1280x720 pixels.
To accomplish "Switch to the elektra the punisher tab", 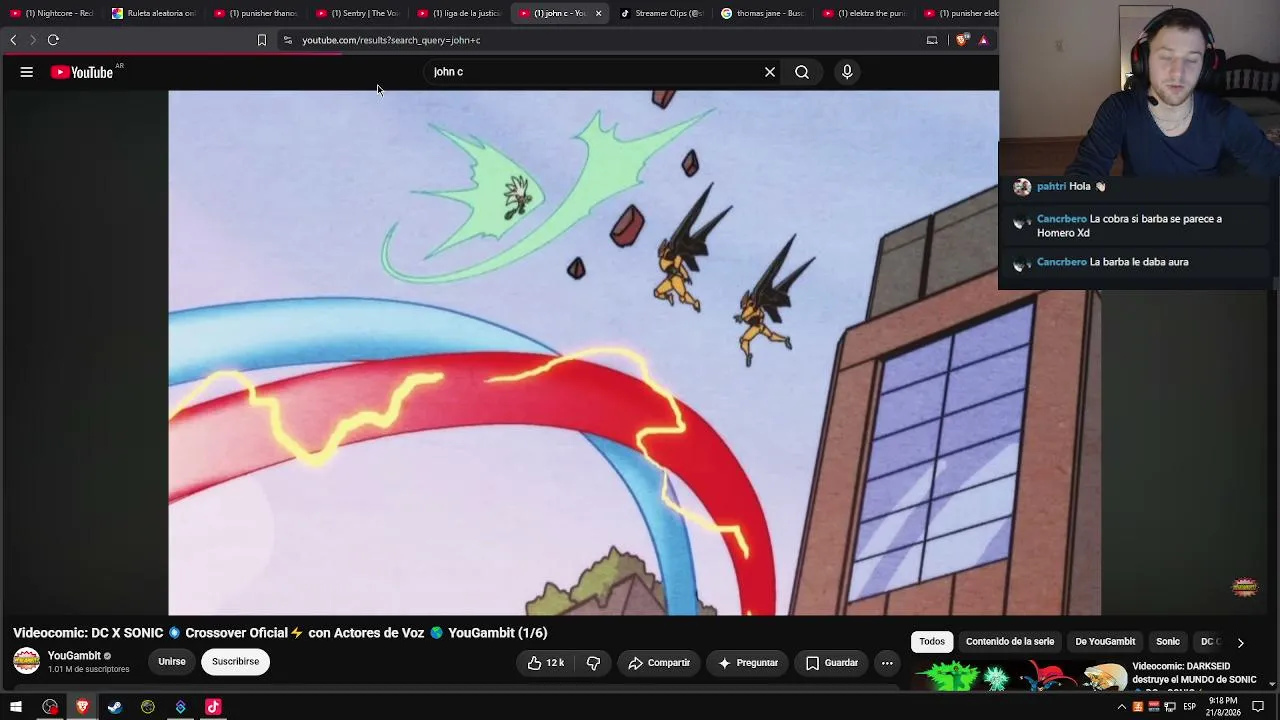I will click(x=866, y=13).
